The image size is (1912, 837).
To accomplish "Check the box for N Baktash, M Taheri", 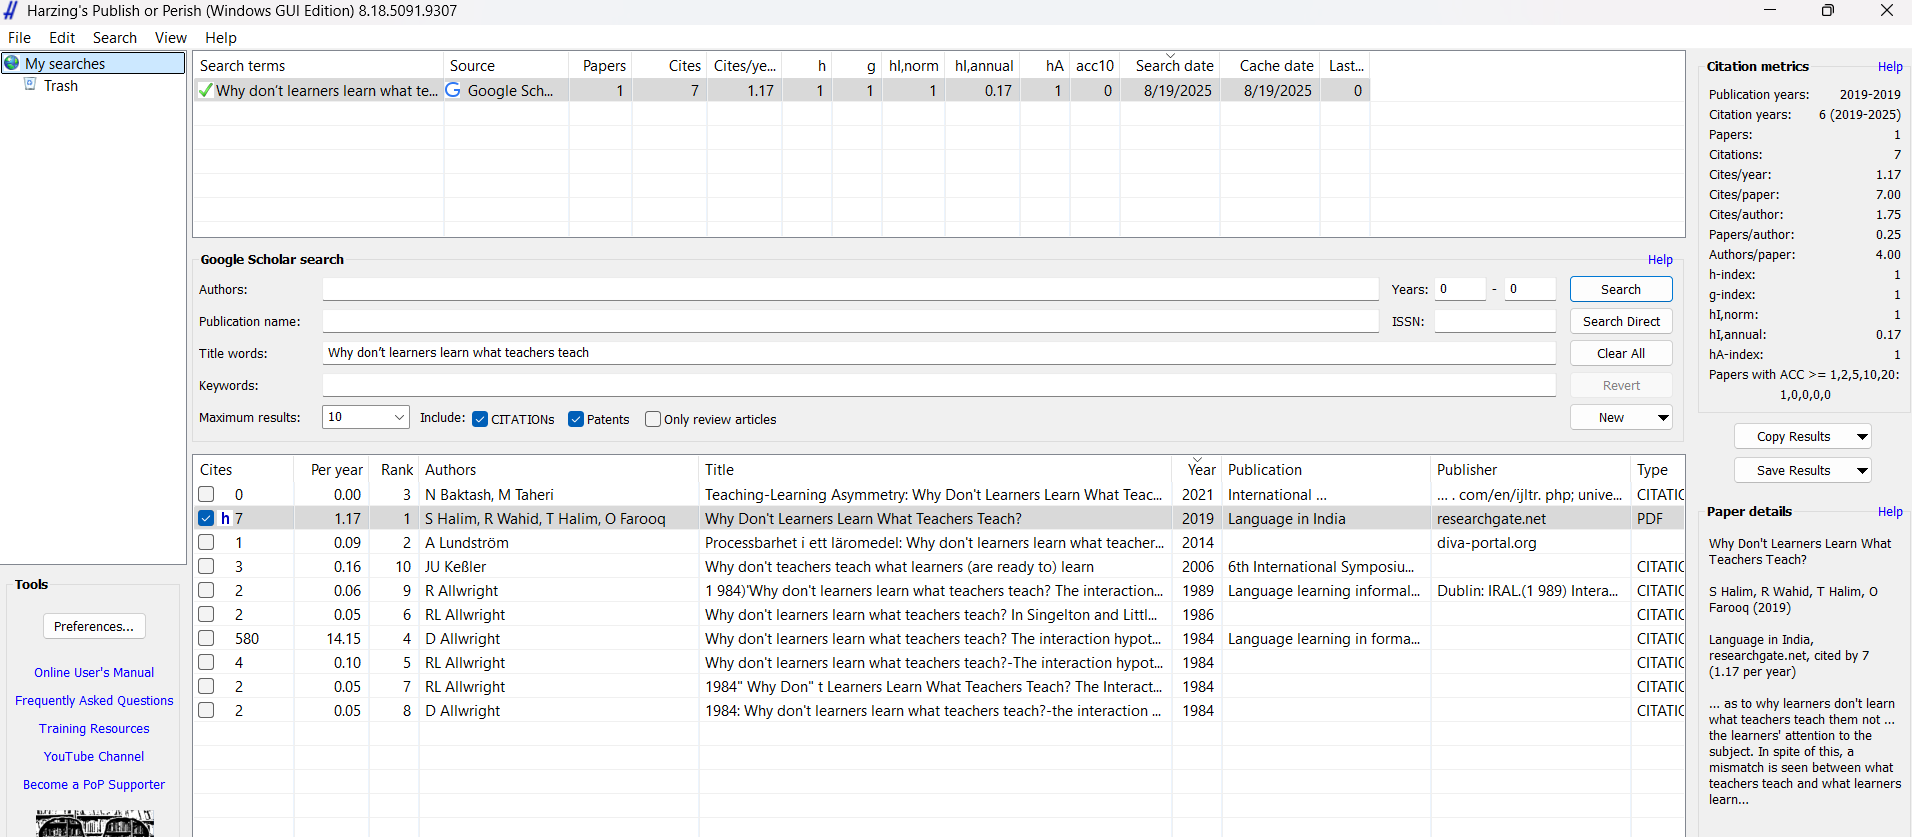I will (x=206, y=494).
